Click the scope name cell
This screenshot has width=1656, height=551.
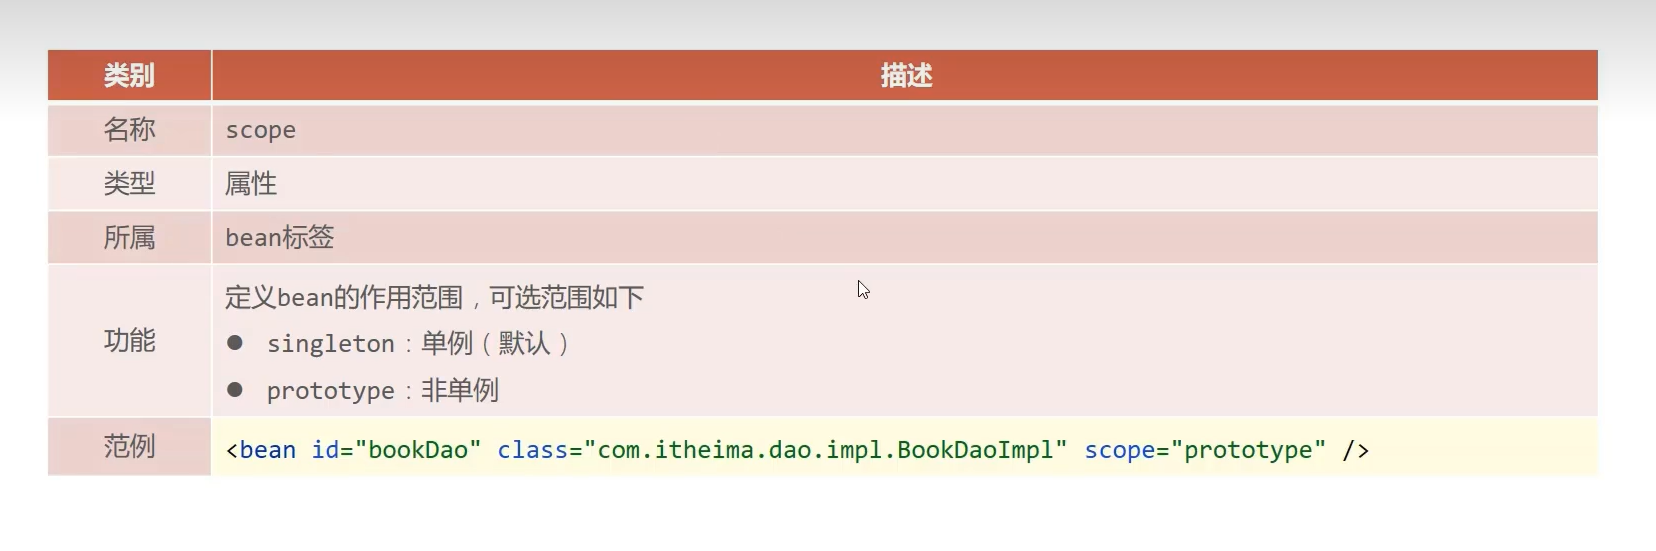point(260,130)
